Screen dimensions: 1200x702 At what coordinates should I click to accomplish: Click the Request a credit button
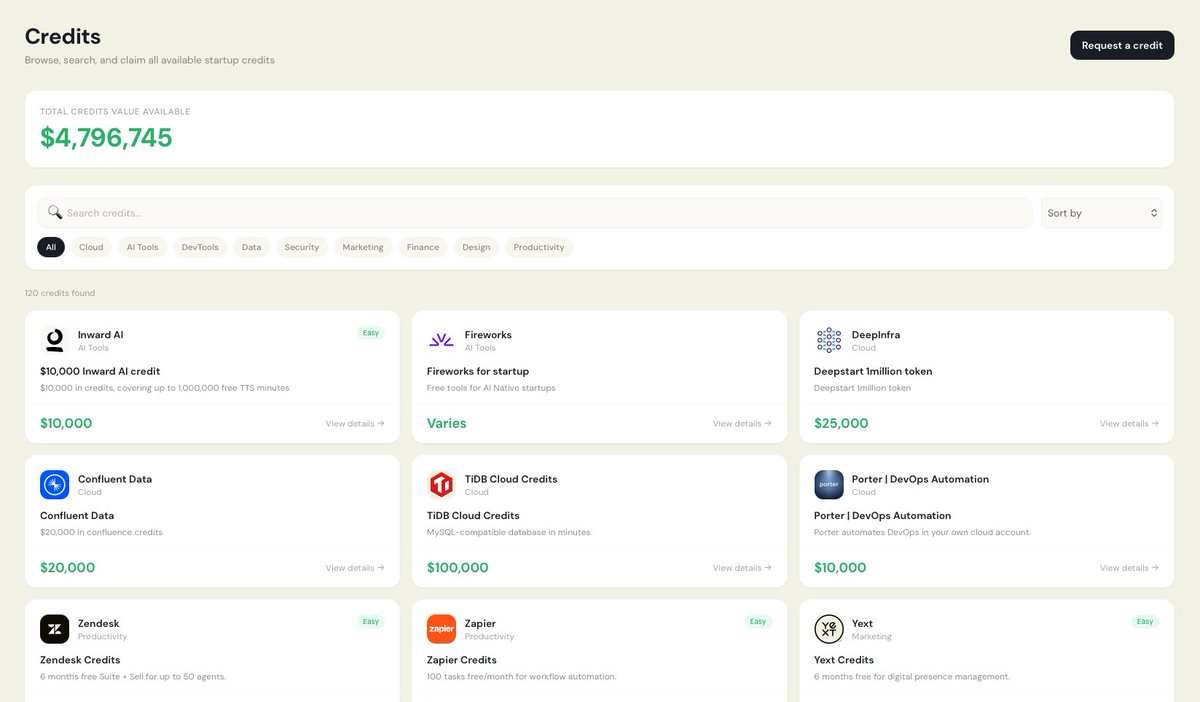point(1122,45)
